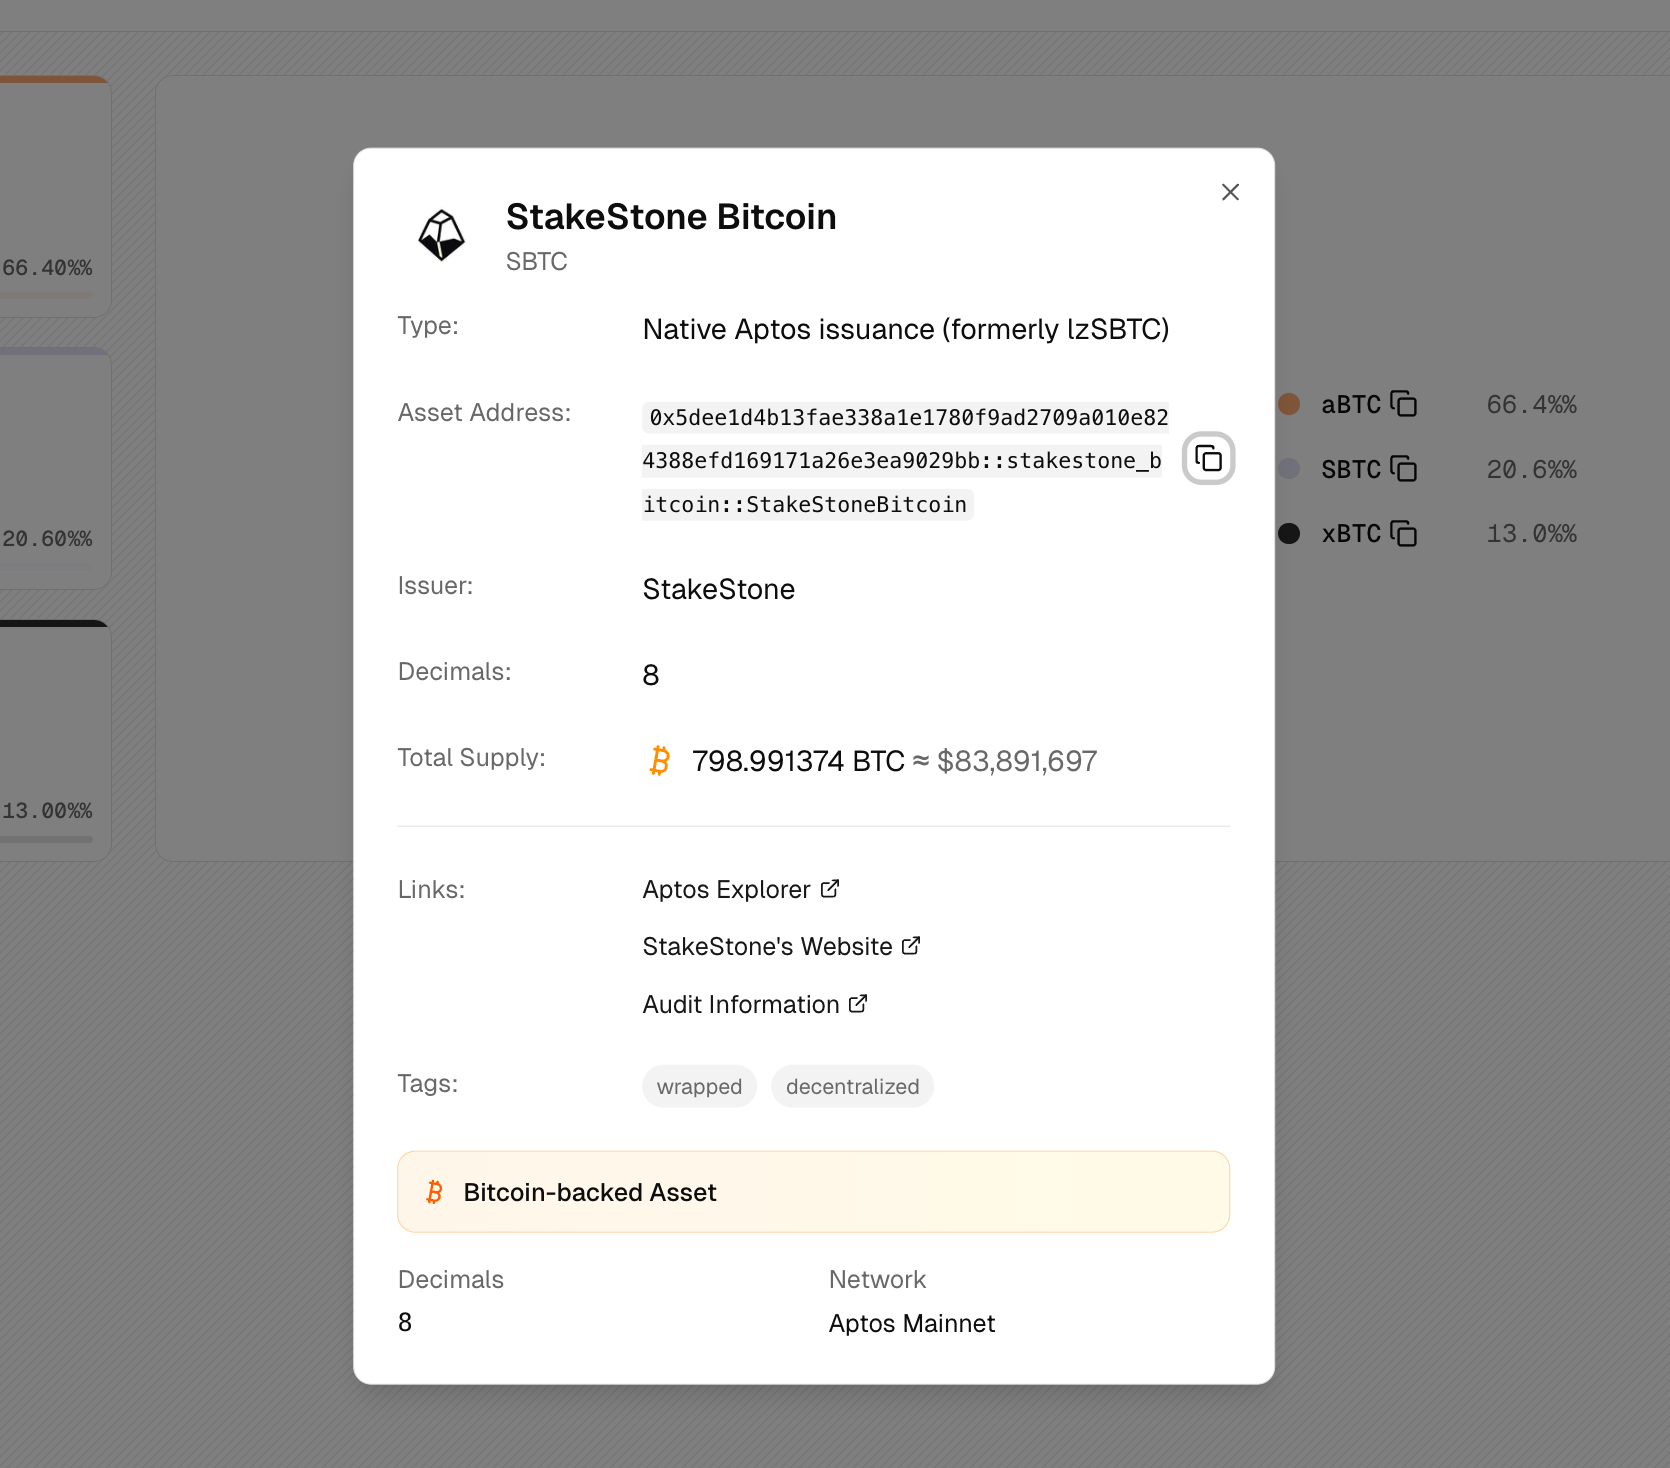Screen dimensions: 1670x1468
Task: Click the external-link icon beside Audit Information
Action: [858, 1003]
